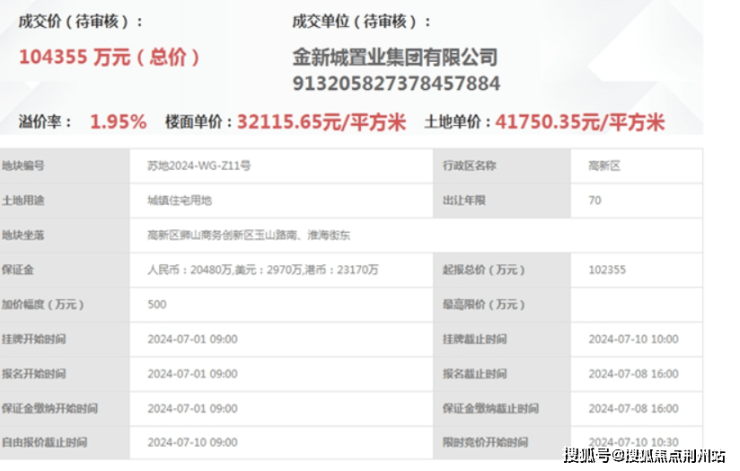Click listing end time 2024-07-10 10:00
The image size is (740, 471).
(633, 339)
